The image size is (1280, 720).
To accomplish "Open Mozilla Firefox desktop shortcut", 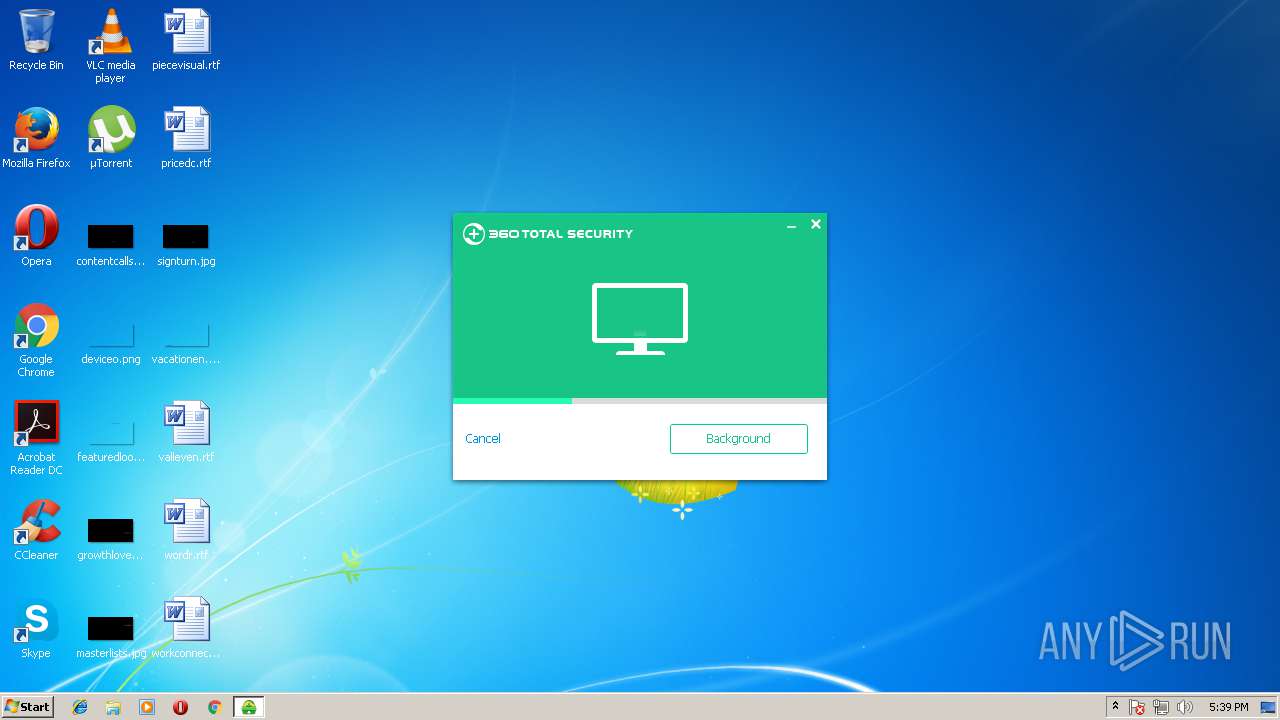I will [x=36, y=138].
